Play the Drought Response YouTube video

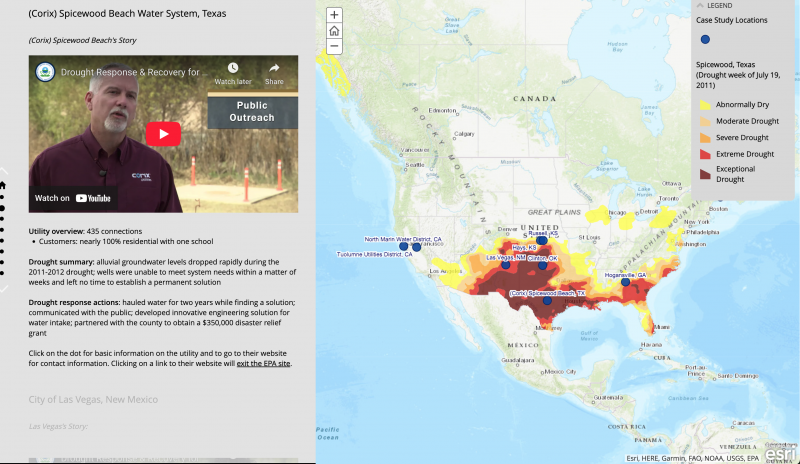point(163,133)
